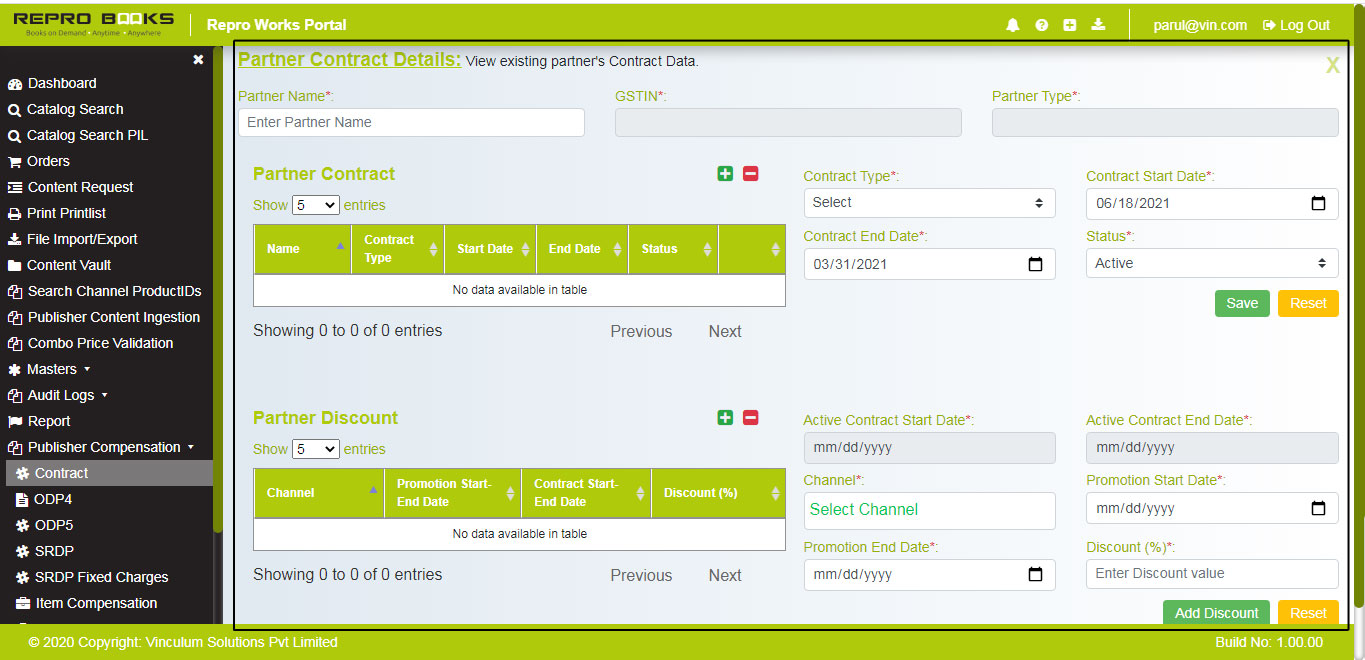Select SRDP Fixed Charges in sidebar
1365x660 pixels.
click(101, 577)
